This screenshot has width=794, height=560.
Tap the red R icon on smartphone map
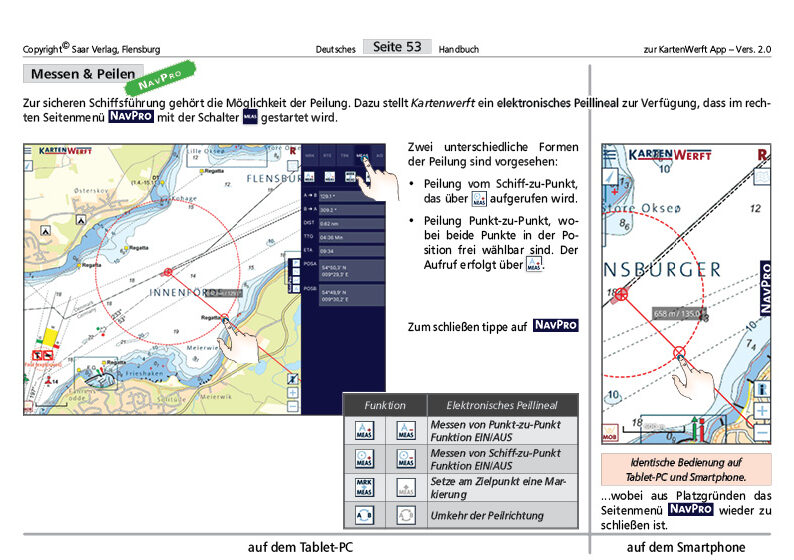763,154
